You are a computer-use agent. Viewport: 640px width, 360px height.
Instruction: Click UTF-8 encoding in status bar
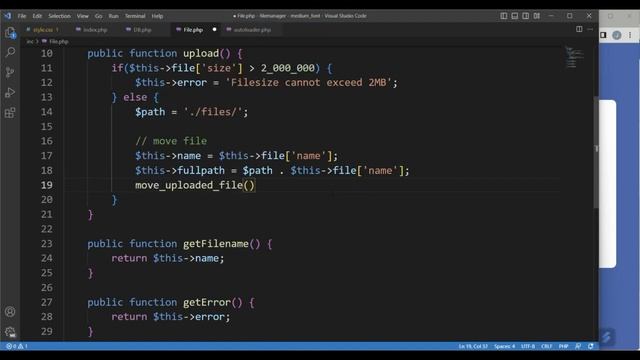coord(528,346)
